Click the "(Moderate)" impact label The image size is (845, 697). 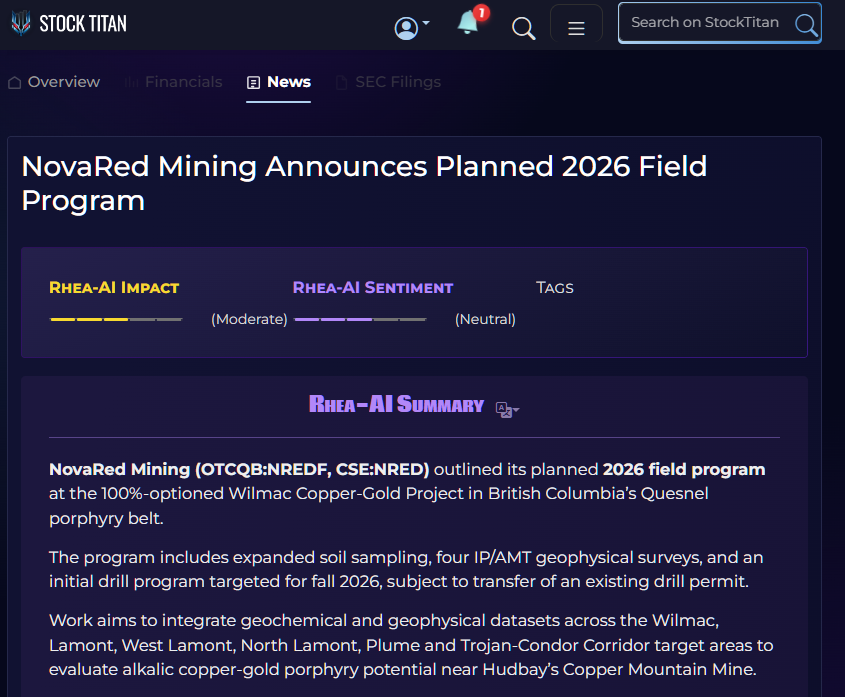coord(250,319)
